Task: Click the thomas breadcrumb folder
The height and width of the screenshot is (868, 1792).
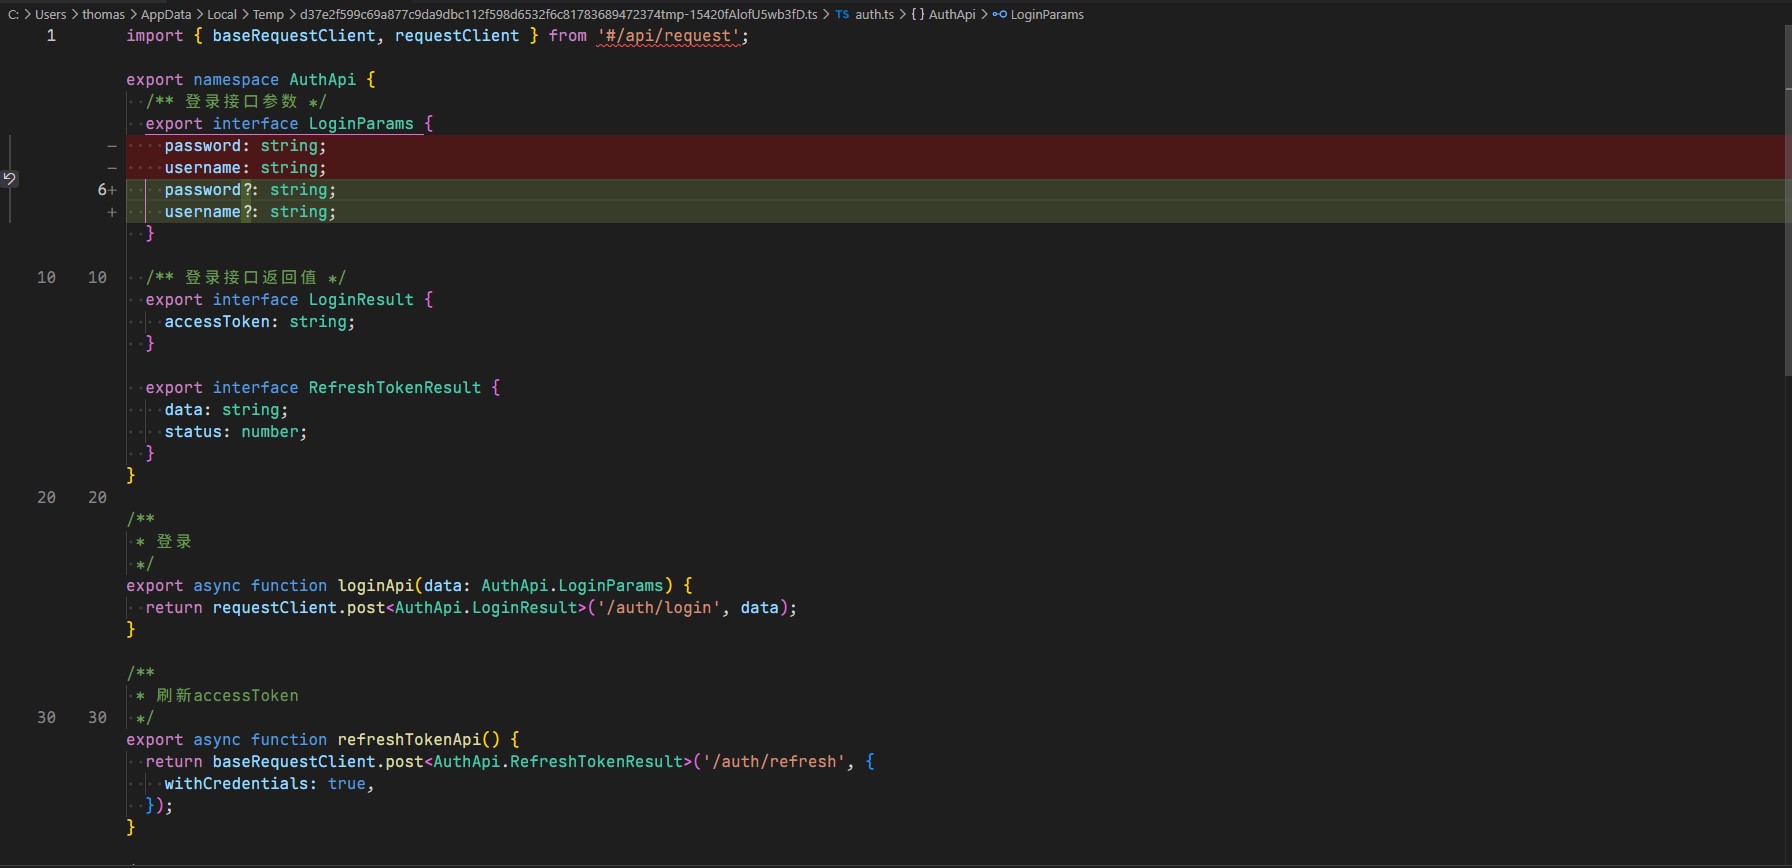Action: pyautogui.click(x=103, y=15)
